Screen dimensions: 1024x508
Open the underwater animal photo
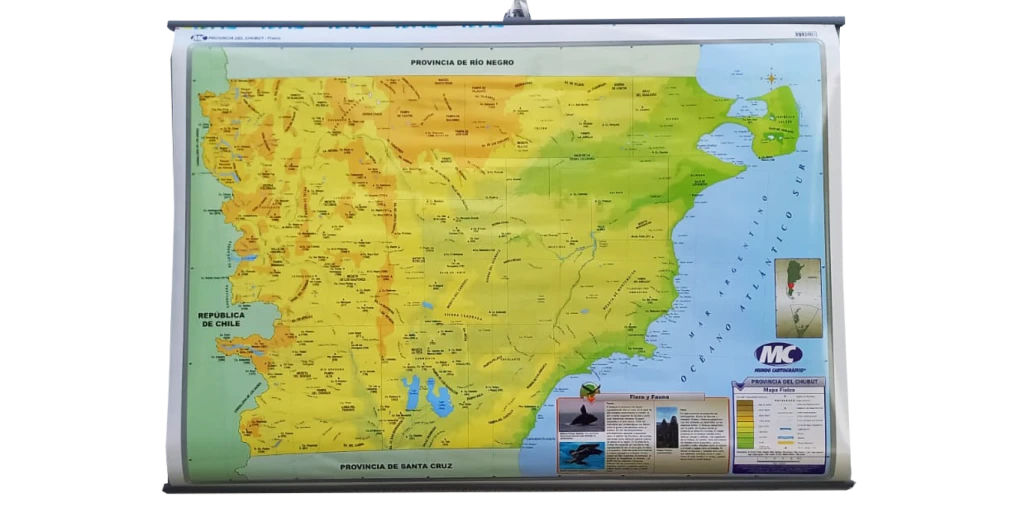pyautogui.click(x=580, y=454)
